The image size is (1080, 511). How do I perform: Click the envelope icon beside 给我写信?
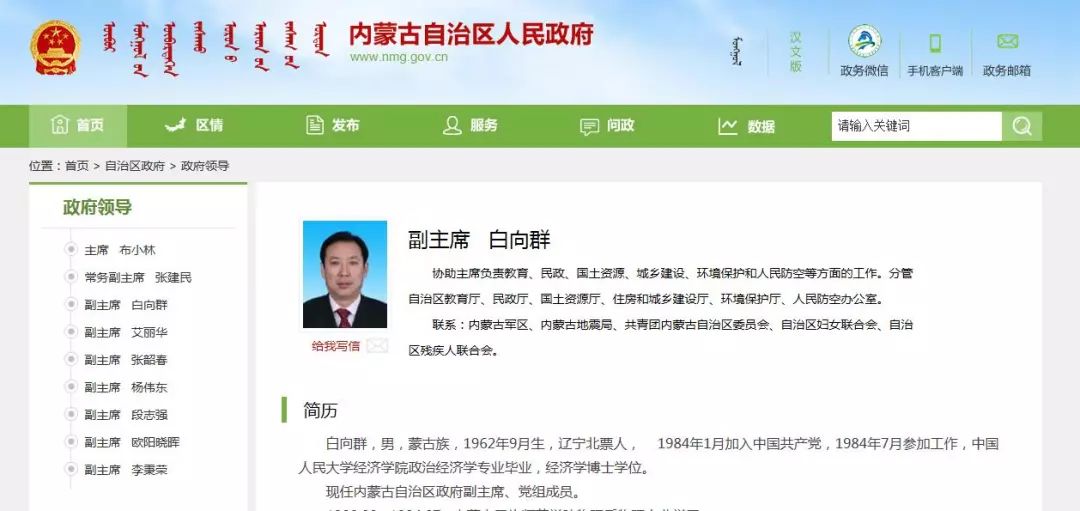point(377,346)
